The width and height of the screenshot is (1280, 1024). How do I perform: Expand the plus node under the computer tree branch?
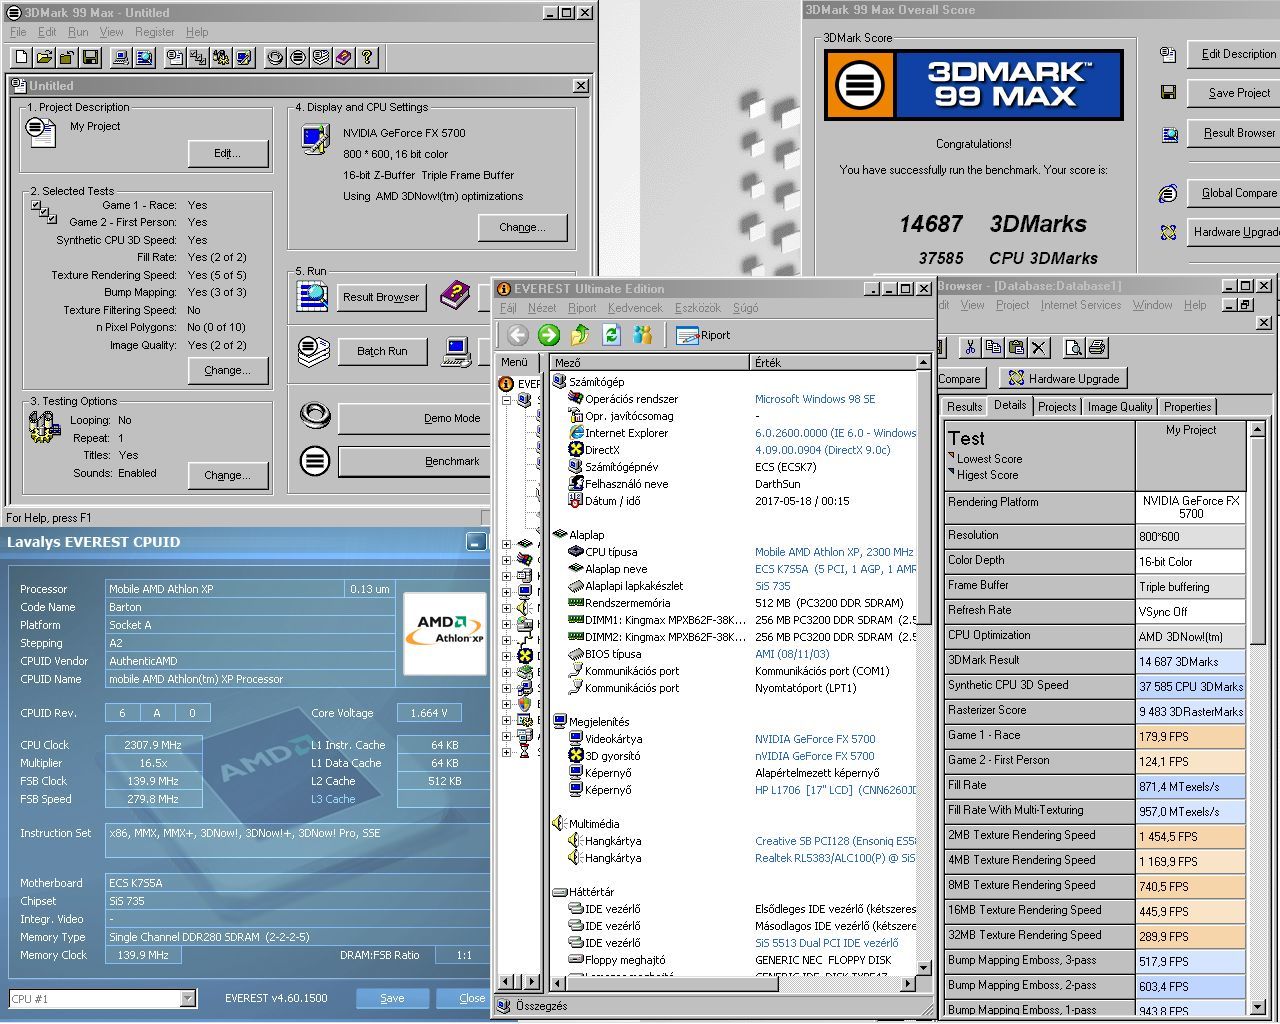coord(506,545)
